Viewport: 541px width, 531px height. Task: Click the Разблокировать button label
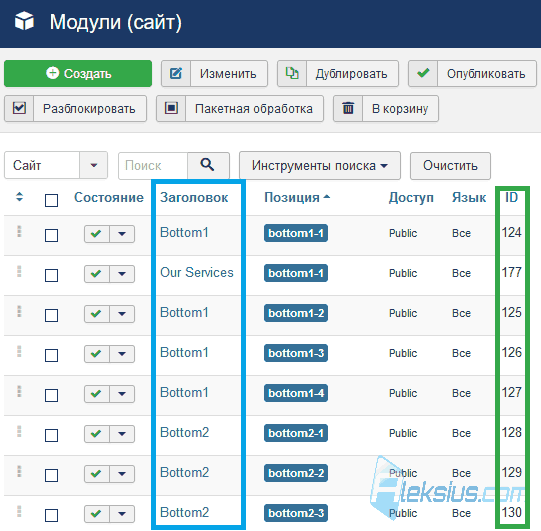tap(89, 109)
